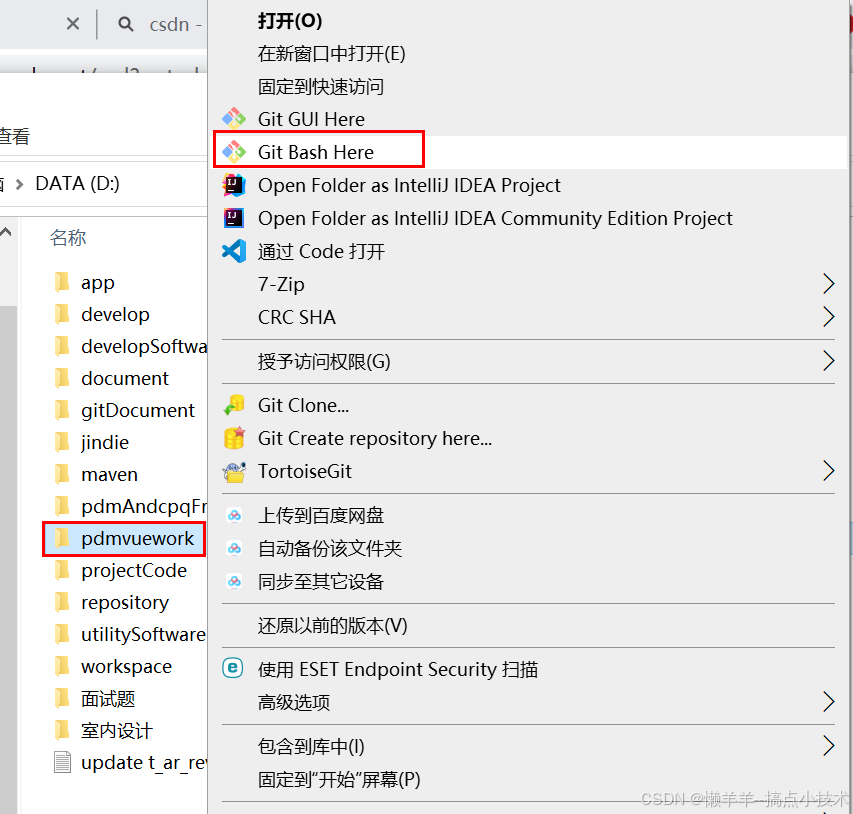
Task: Click the Git Bash Here icon
Action: tap(234, 152)
